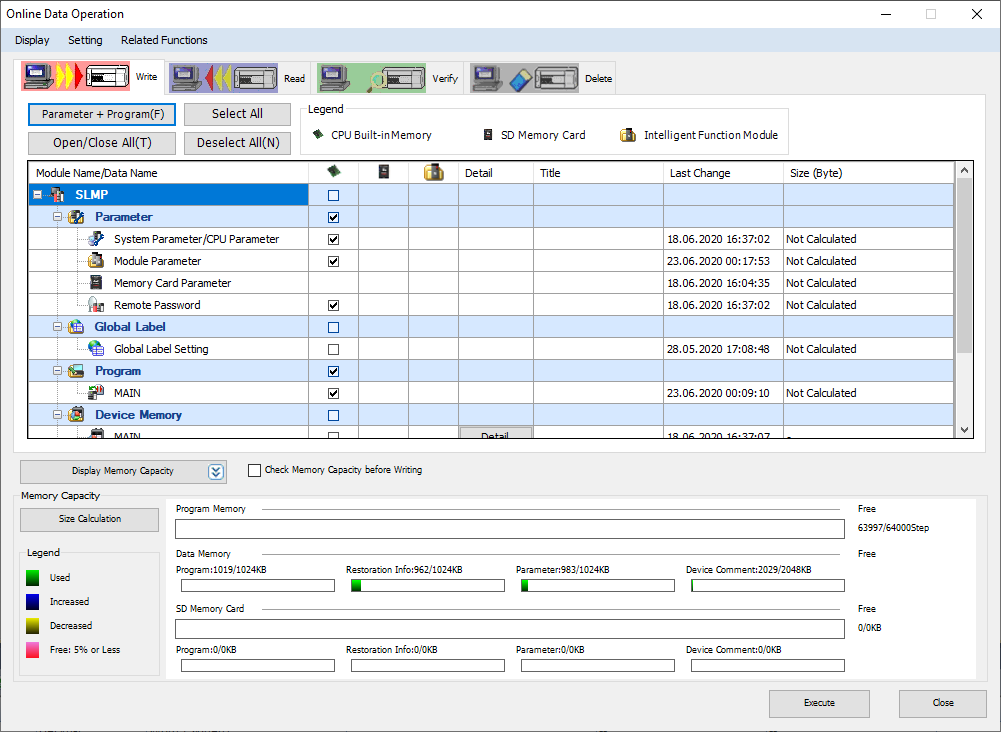The width and height of the screenshot is (1001, 732).
Task: Click the Program Memory capacity bar
Action: tap(510, 528)
